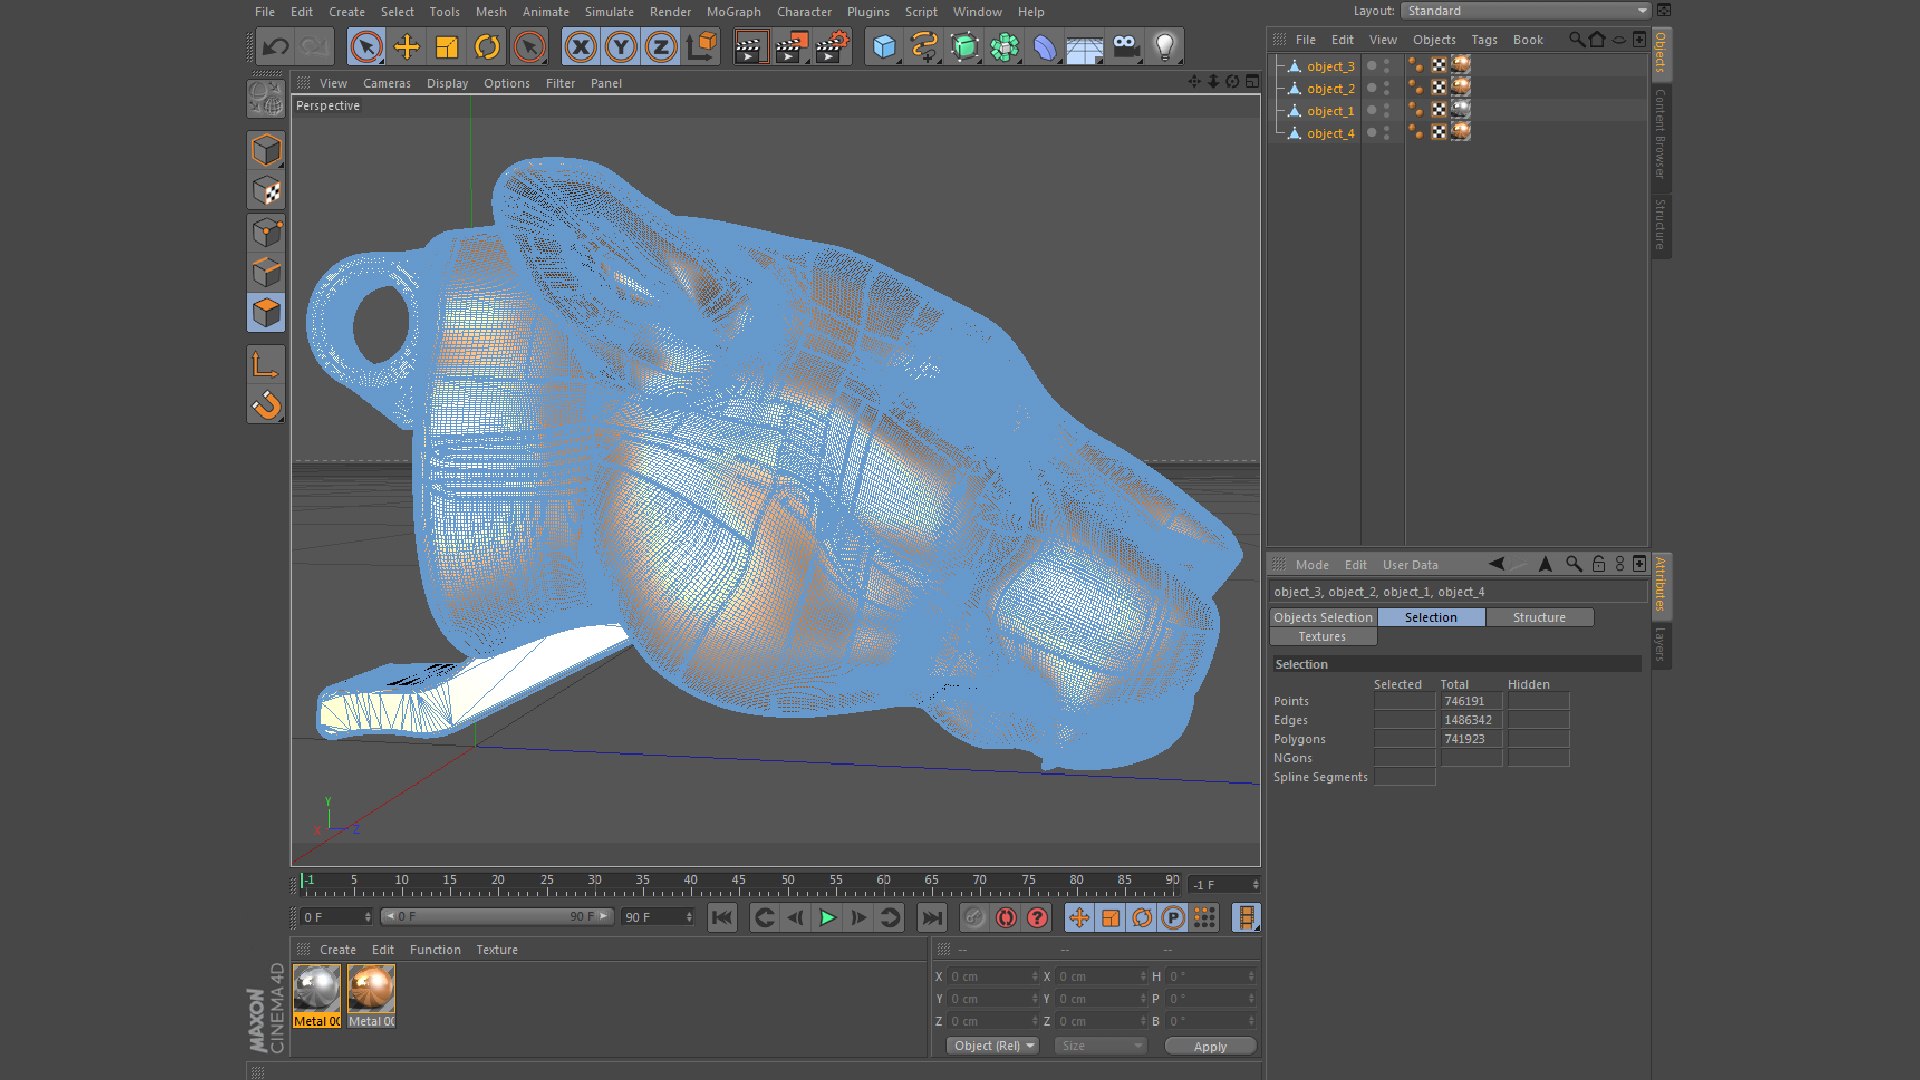Enable Snap magnet tool in left palette
Image resolution: width=1920 pixels, height=1080 pixels.
point(266,405)
